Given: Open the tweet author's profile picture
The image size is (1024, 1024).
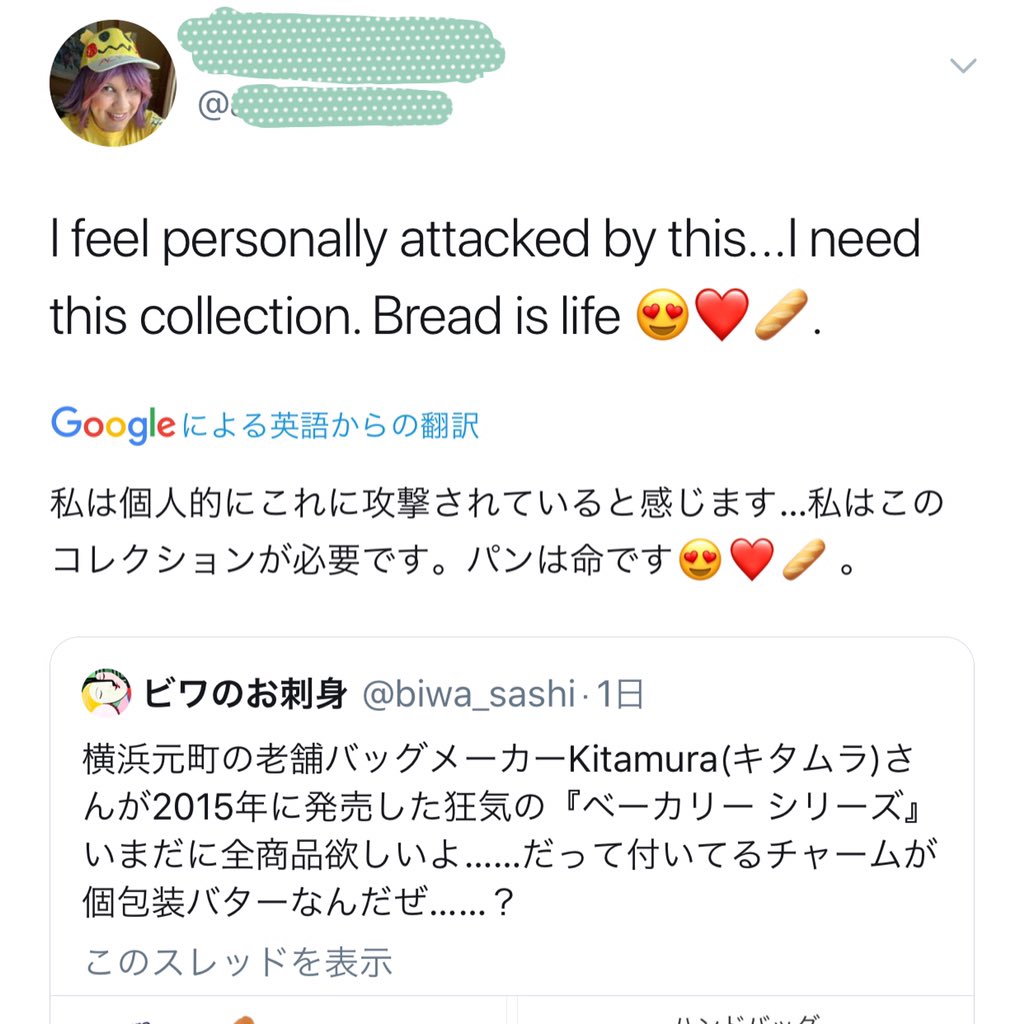Looking at the screenshot, I should (112, 84).
